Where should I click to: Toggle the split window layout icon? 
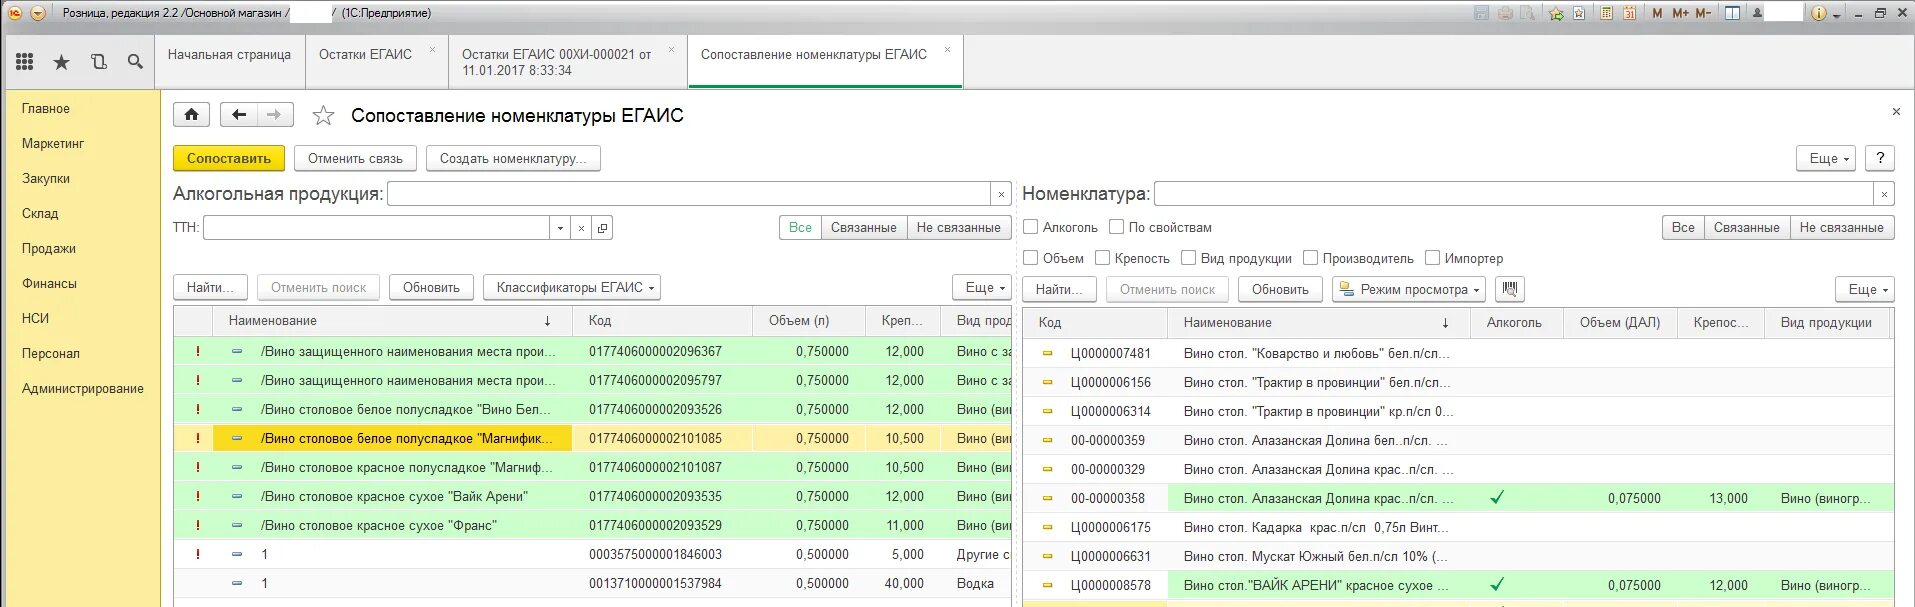tap(1732, 13)
